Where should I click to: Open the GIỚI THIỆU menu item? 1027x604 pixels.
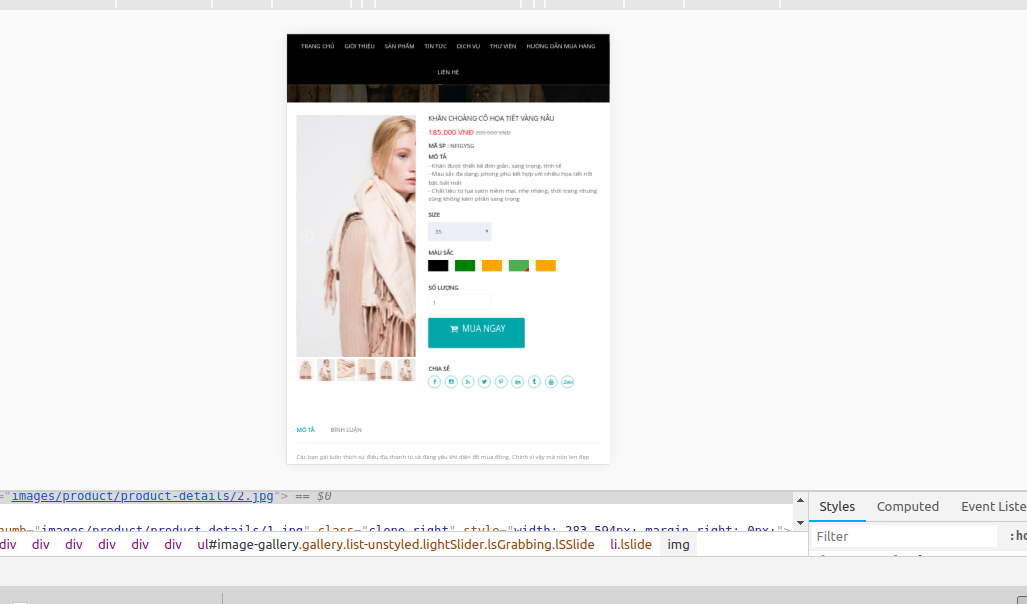(x=360, y=47)
